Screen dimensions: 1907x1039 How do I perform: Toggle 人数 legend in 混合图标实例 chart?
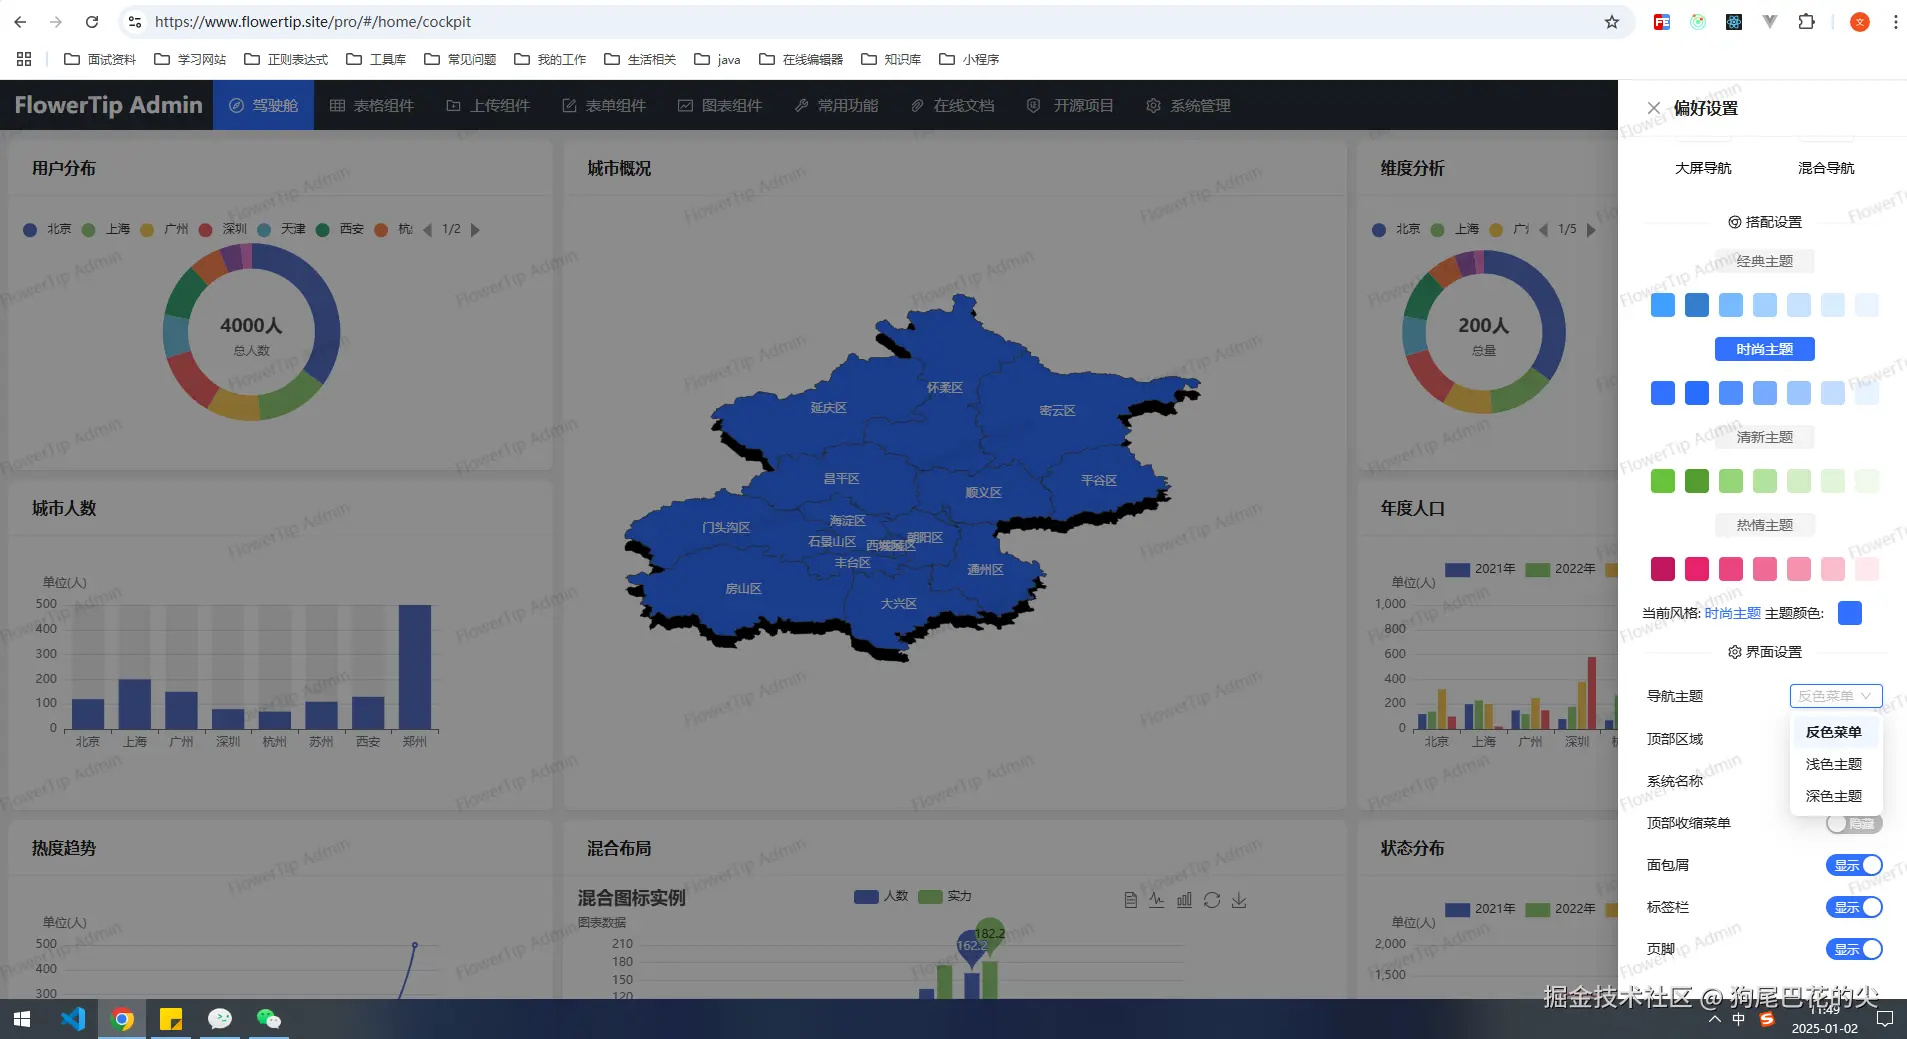pos(881,896)
